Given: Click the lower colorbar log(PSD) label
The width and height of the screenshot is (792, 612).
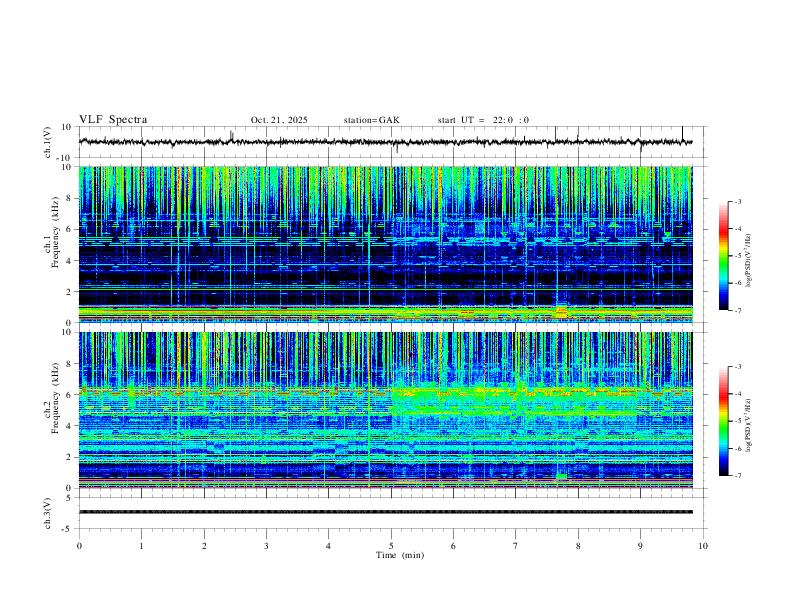Looking at the screenshot, I should 748,425.
